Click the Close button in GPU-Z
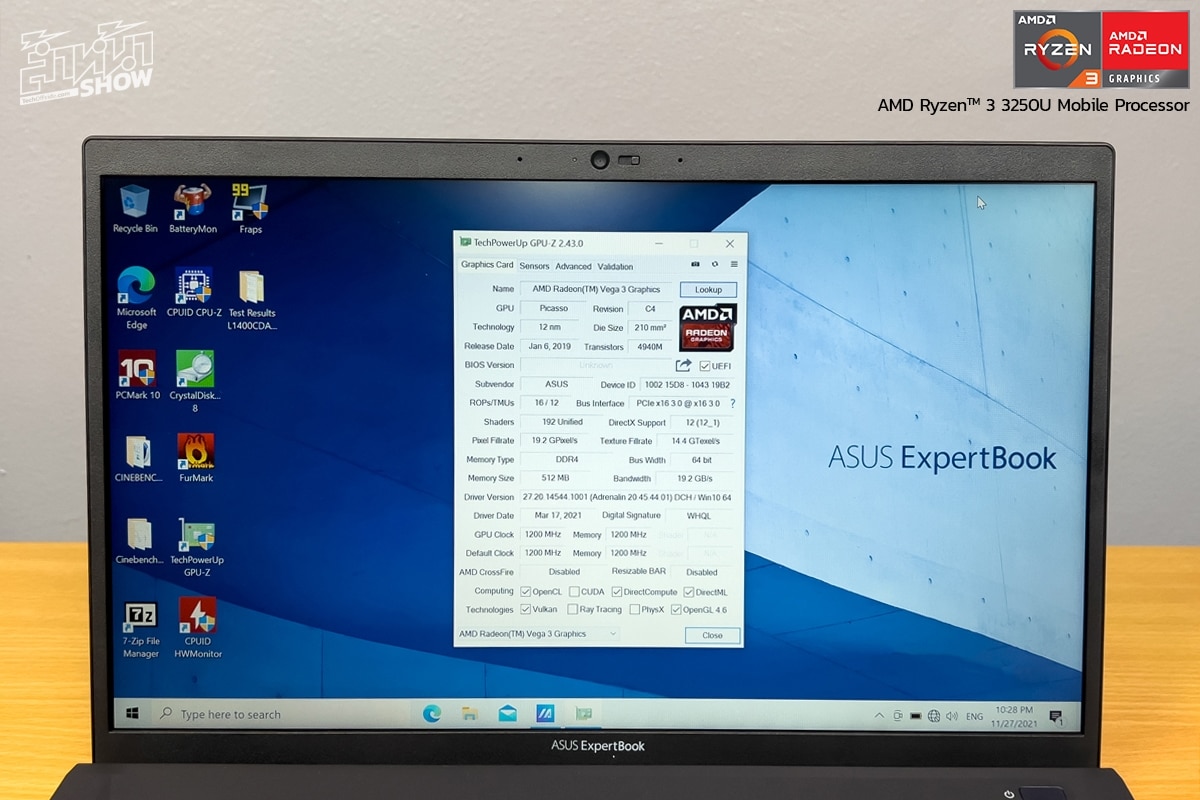Screen dimensions: 1200x800 pyautogui.click(x=712, y=635)
